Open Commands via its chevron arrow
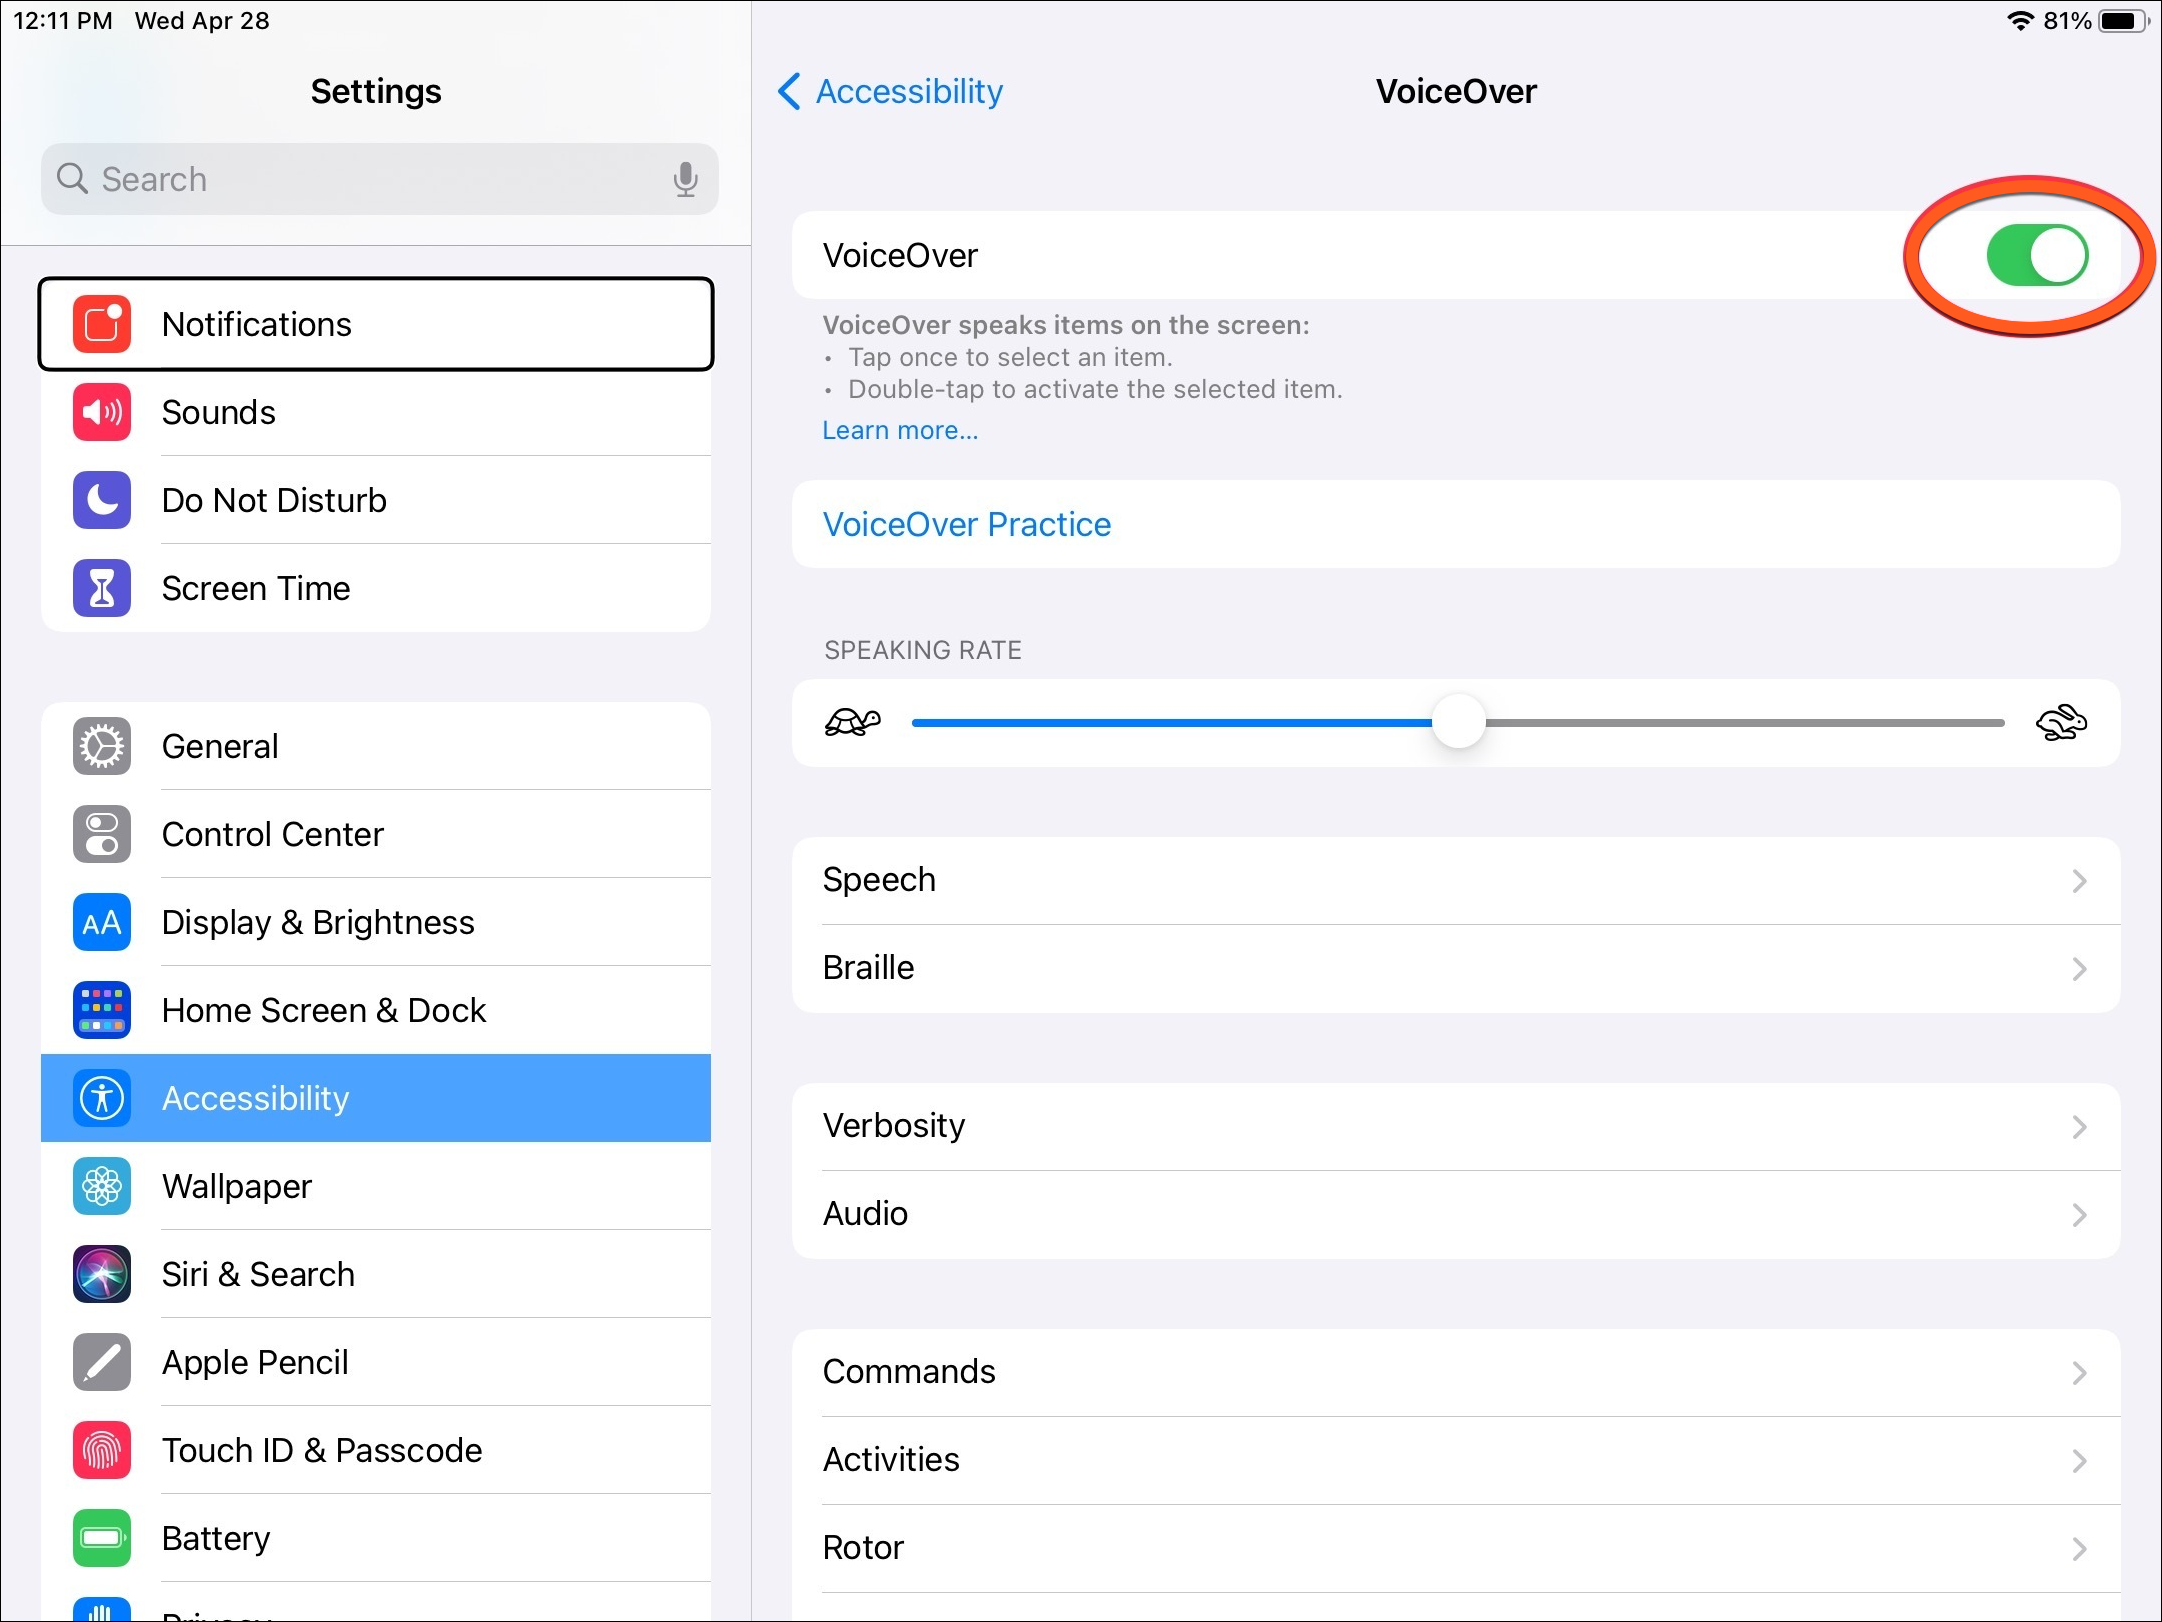The width and height of the screenshot is (2162, 1622). click(x=2079, y=1373)
